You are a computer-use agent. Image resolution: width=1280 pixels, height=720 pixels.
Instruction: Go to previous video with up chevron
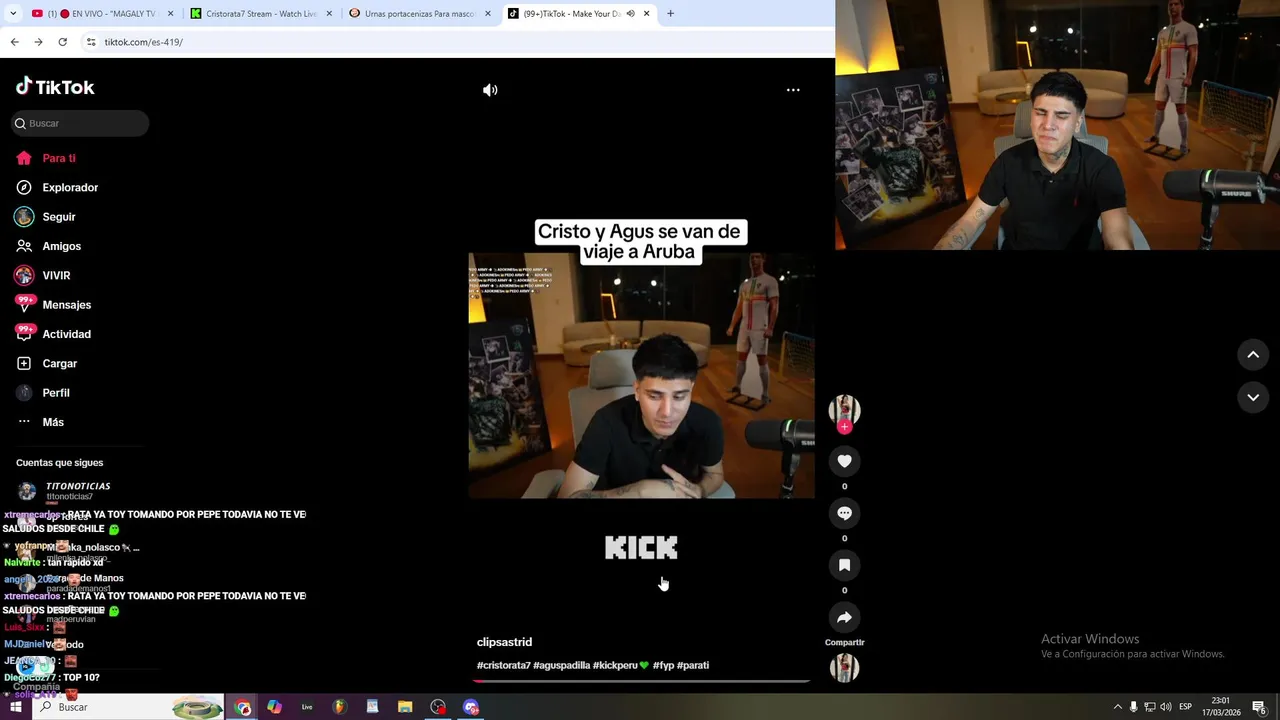(1253, 354)
